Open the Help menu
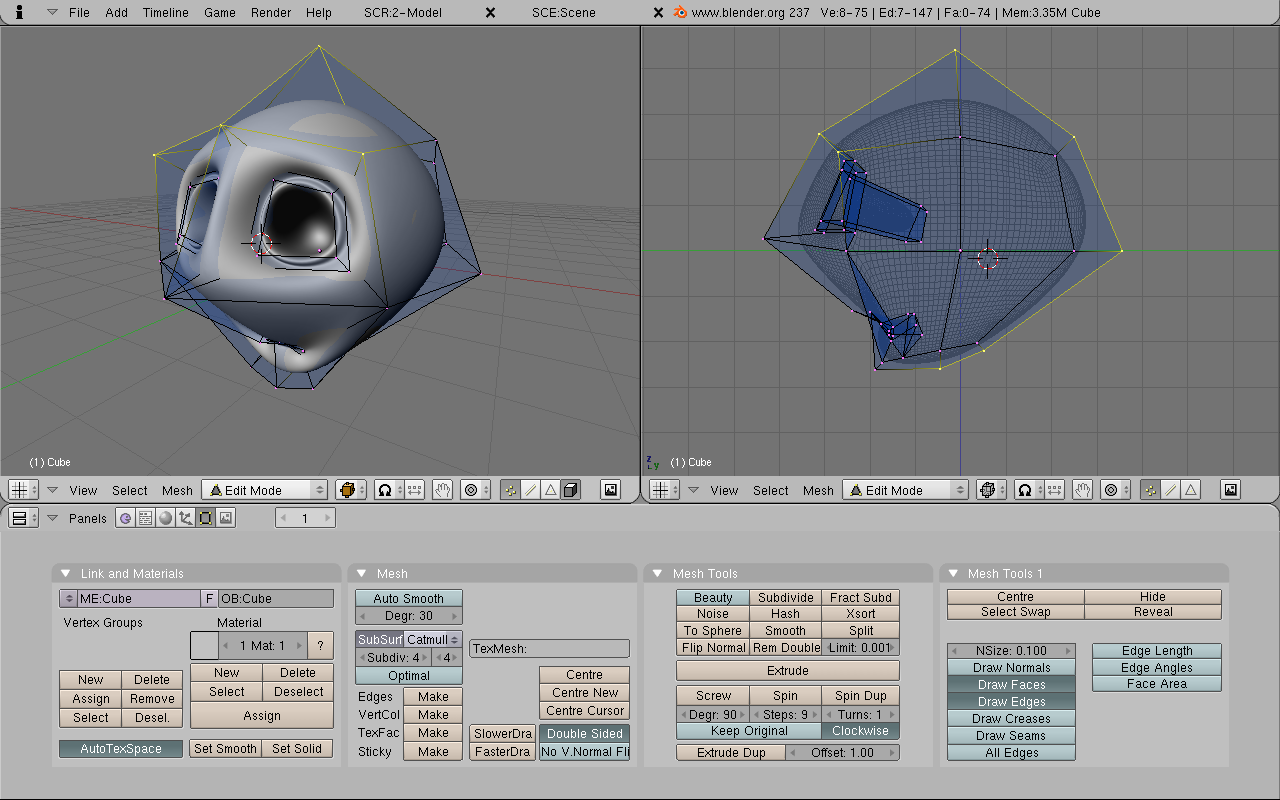This screenshot has height=800, width=1280. pos(319,13)
